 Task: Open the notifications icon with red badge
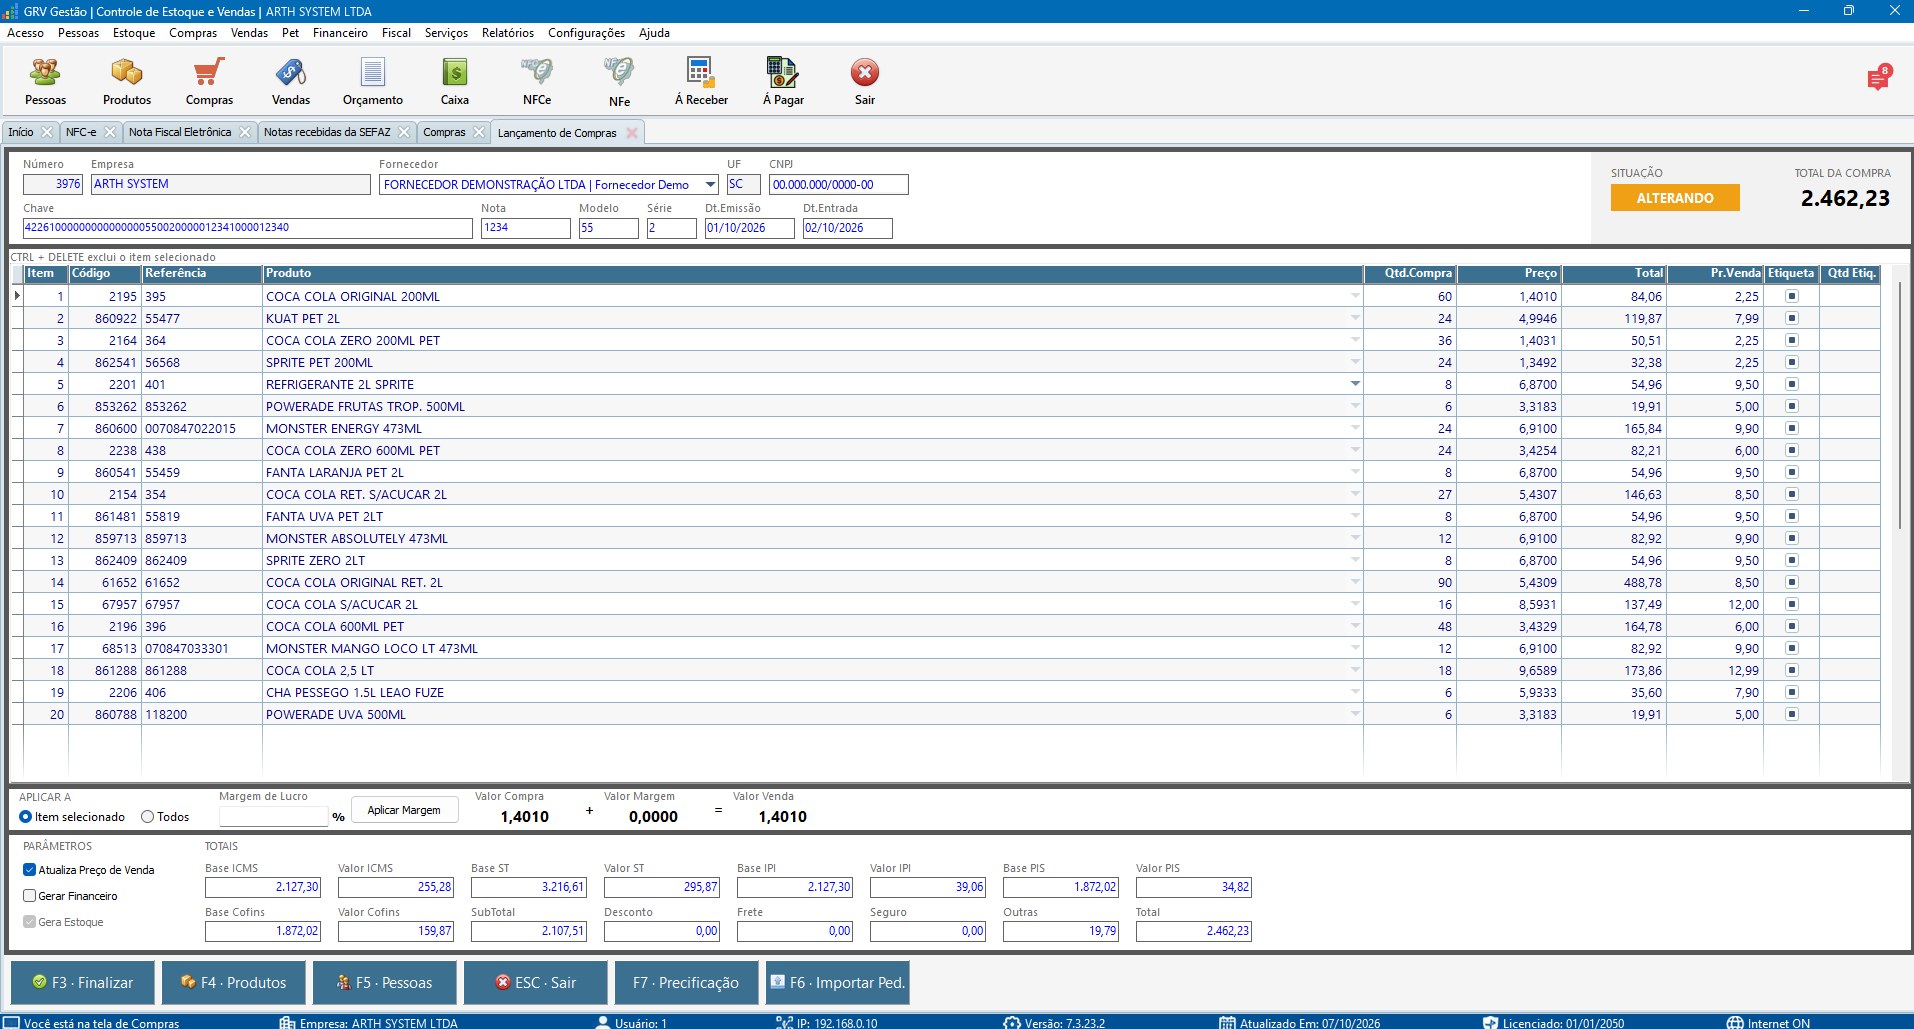click(1878, 78)
